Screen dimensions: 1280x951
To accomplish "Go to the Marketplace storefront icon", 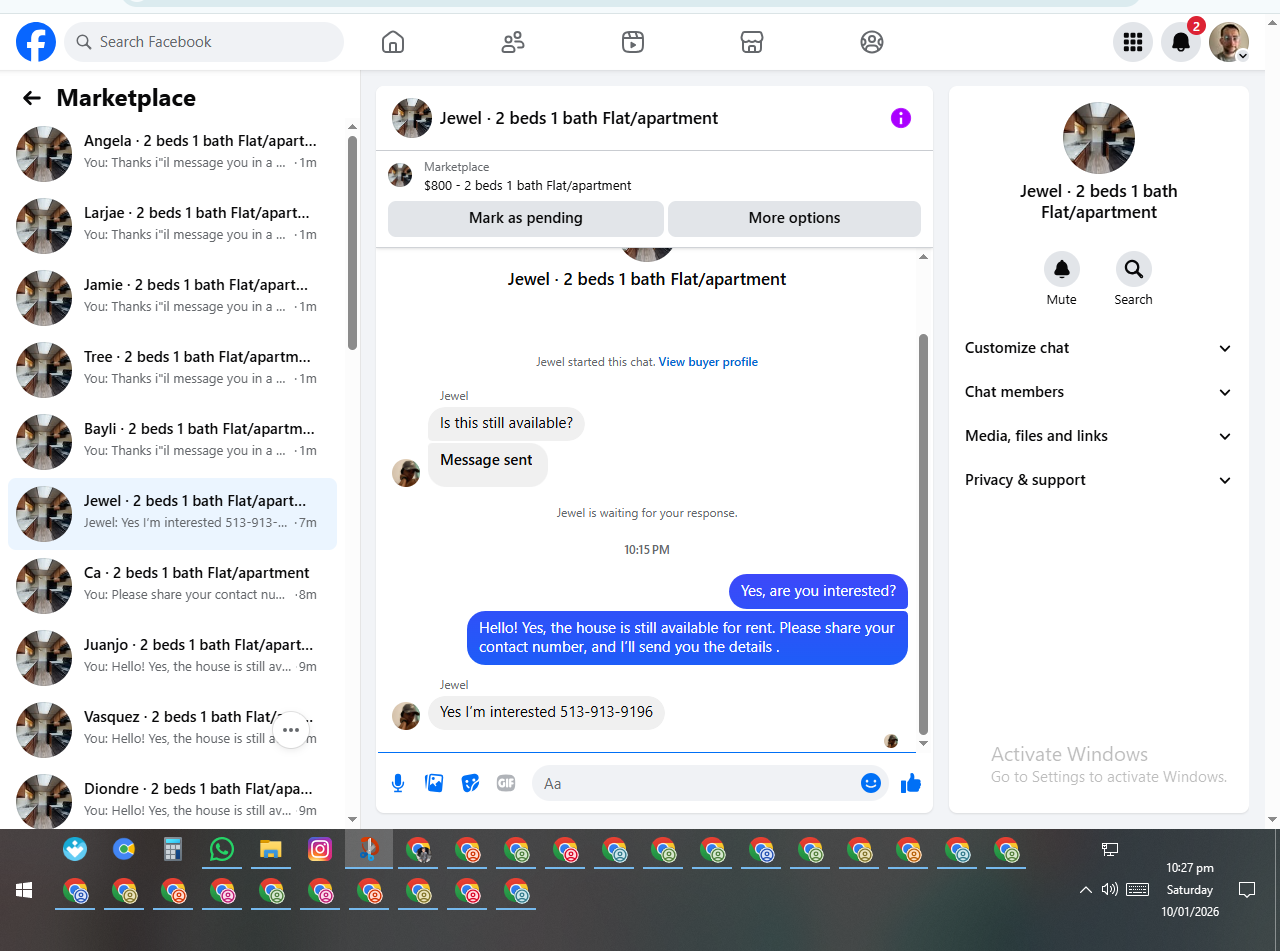I will (752, 42).
